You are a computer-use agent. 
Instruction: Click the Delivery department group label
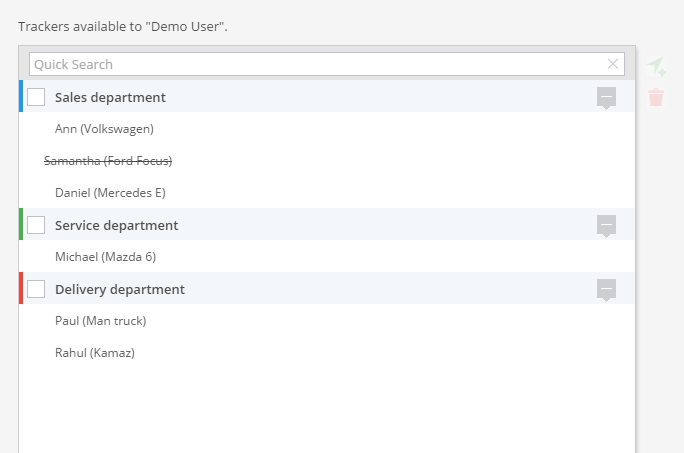point(119,289)
